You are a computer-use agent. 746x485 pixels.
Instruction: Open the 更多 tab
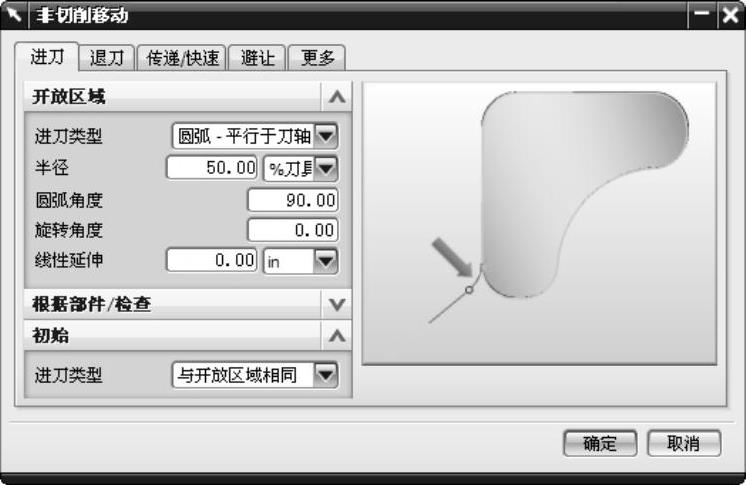coord(317,58)
